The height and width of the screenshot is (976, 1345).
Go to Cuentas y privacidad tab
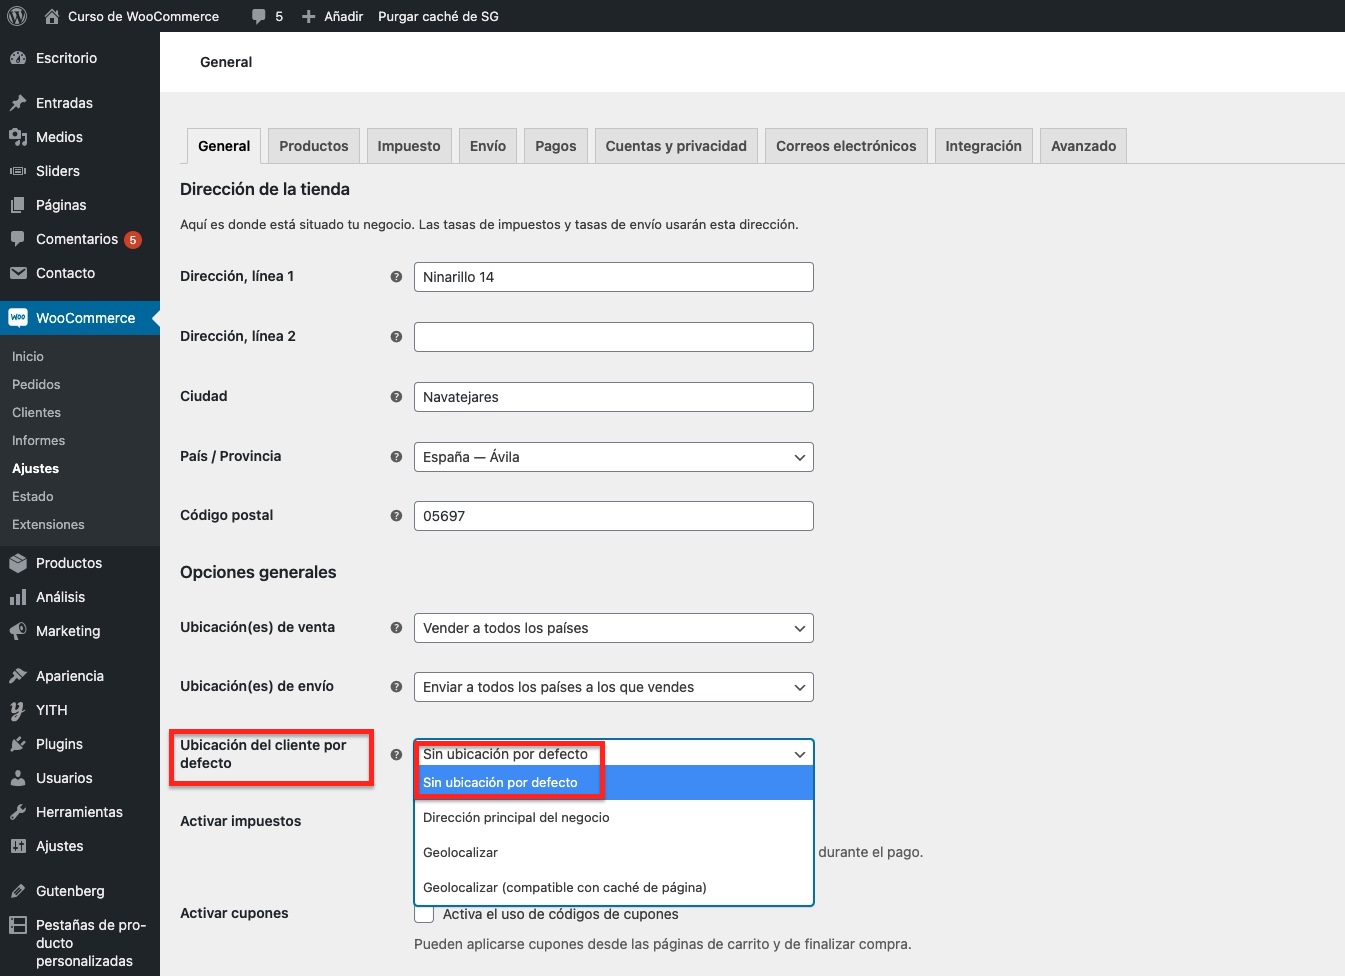point(676,146)
